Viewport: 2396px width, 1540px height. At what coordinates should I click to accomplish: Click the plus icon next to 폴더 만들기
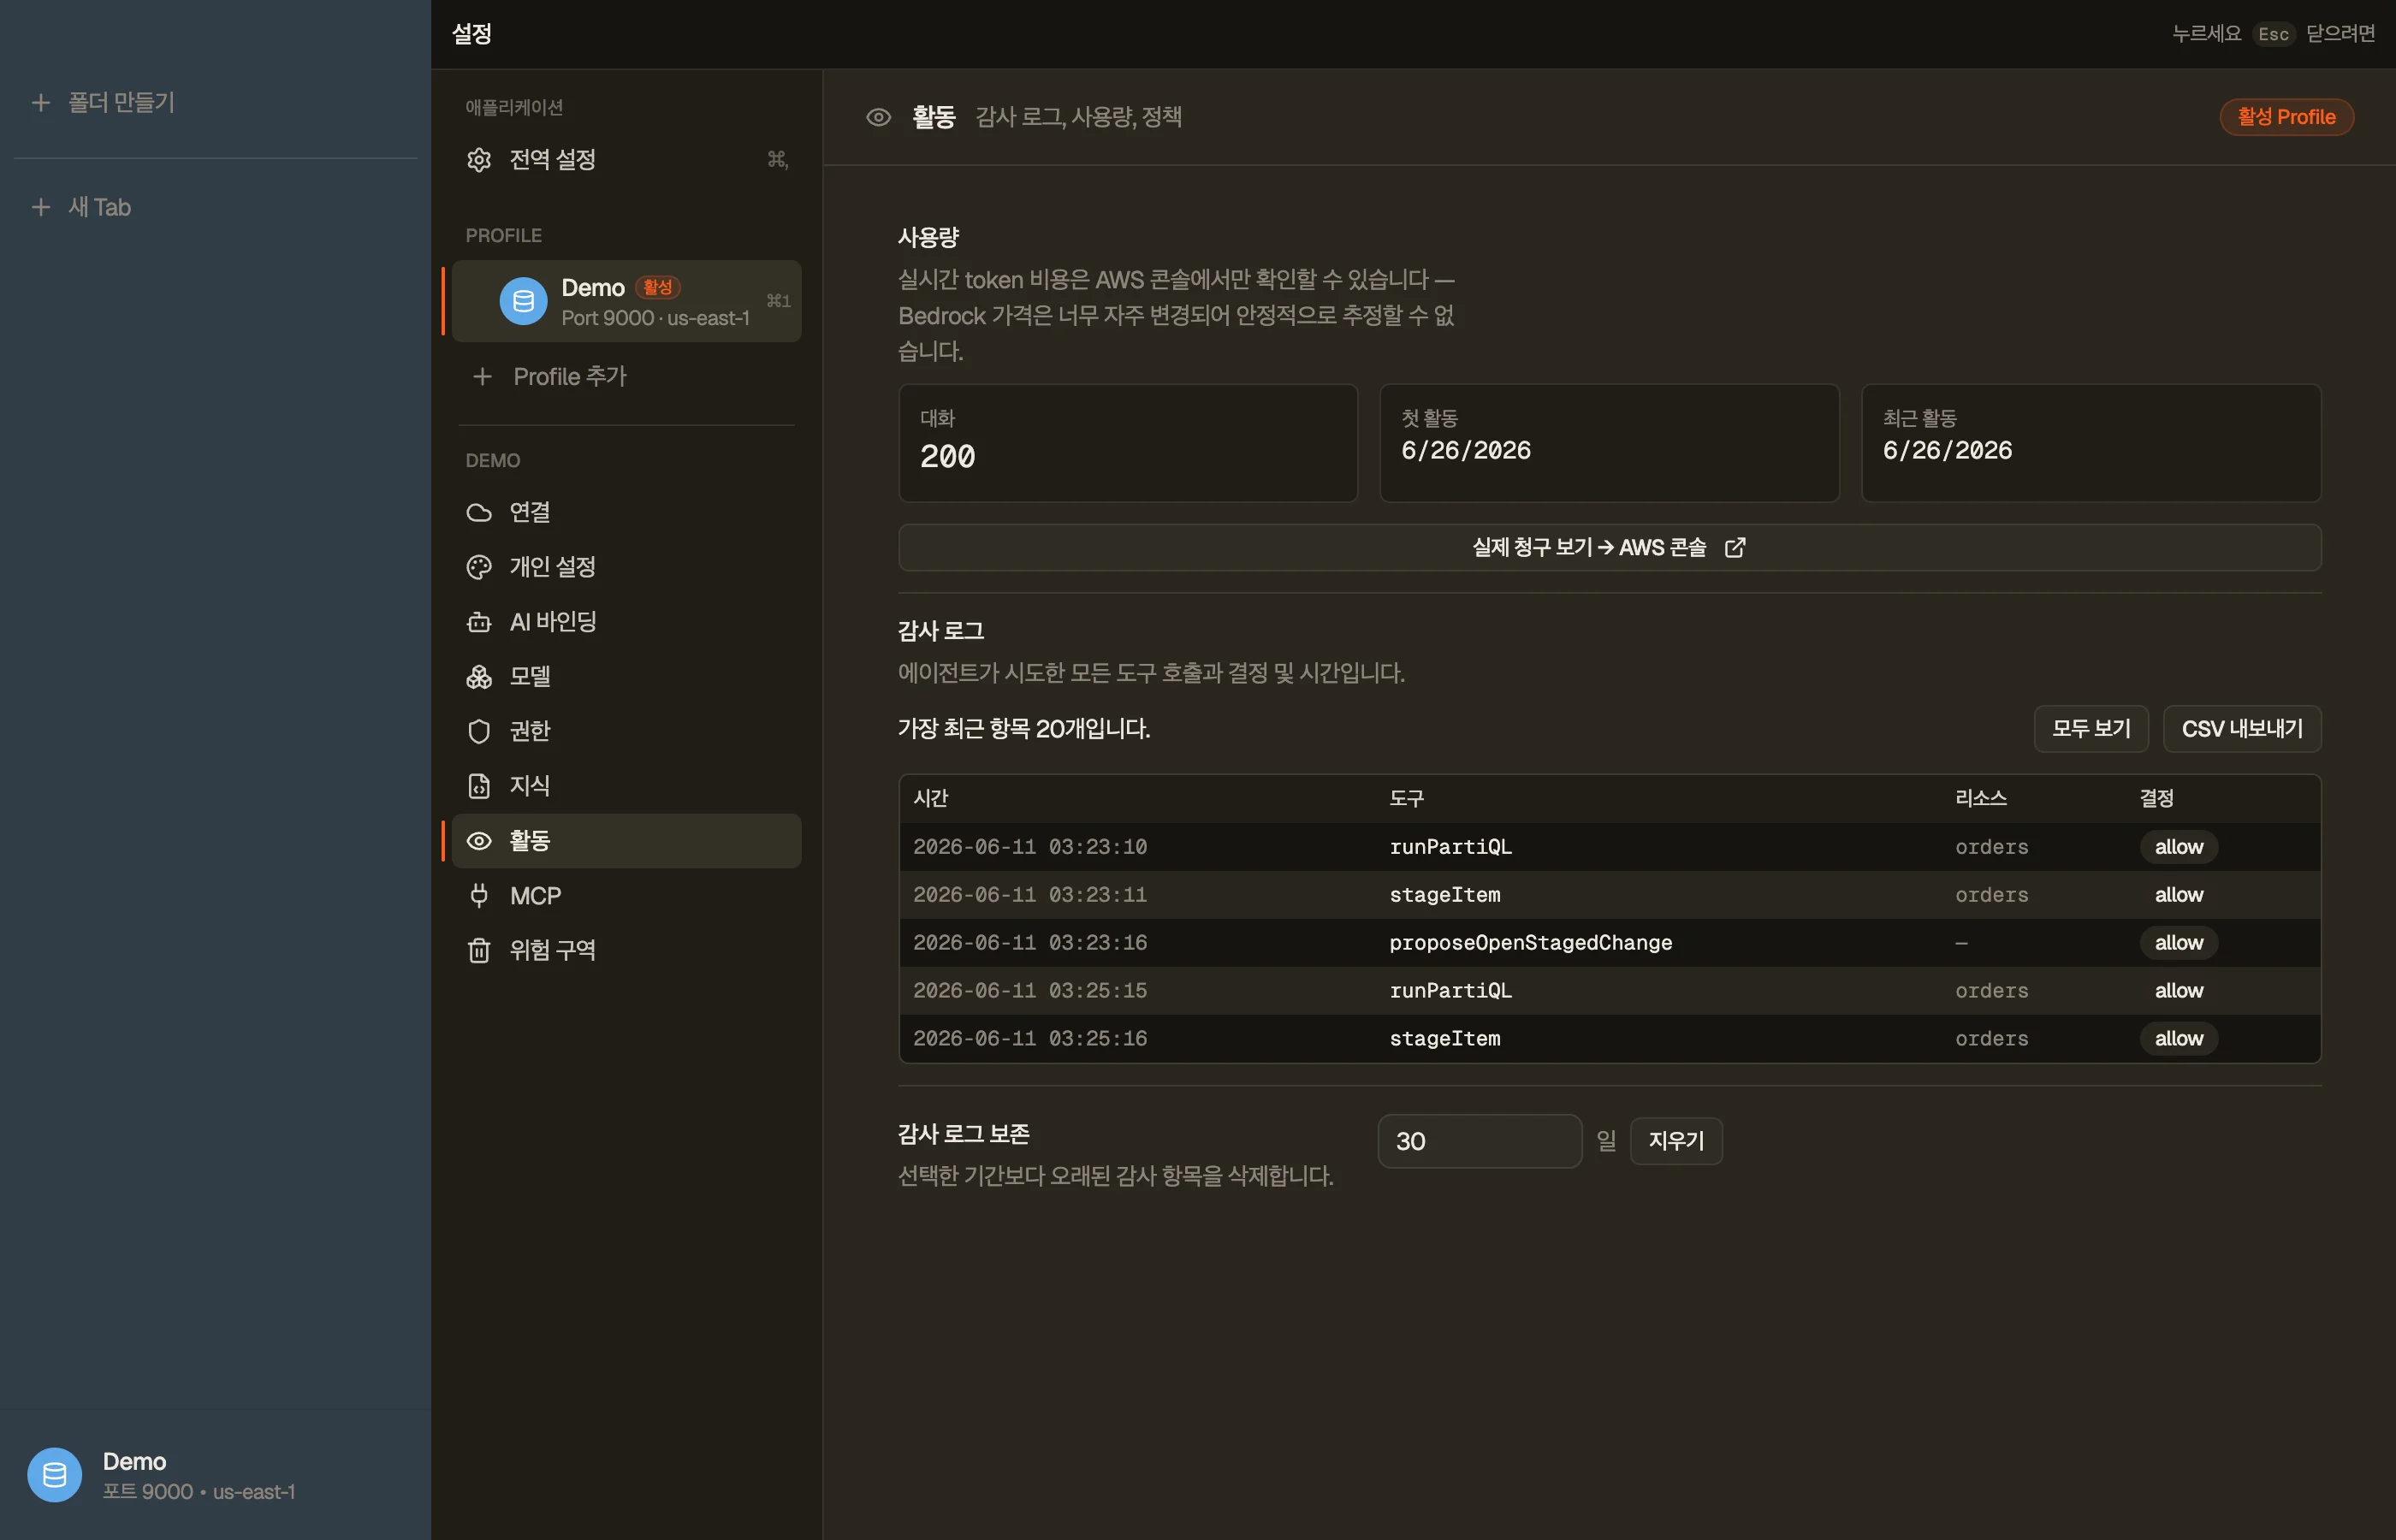tap(41, 103)
